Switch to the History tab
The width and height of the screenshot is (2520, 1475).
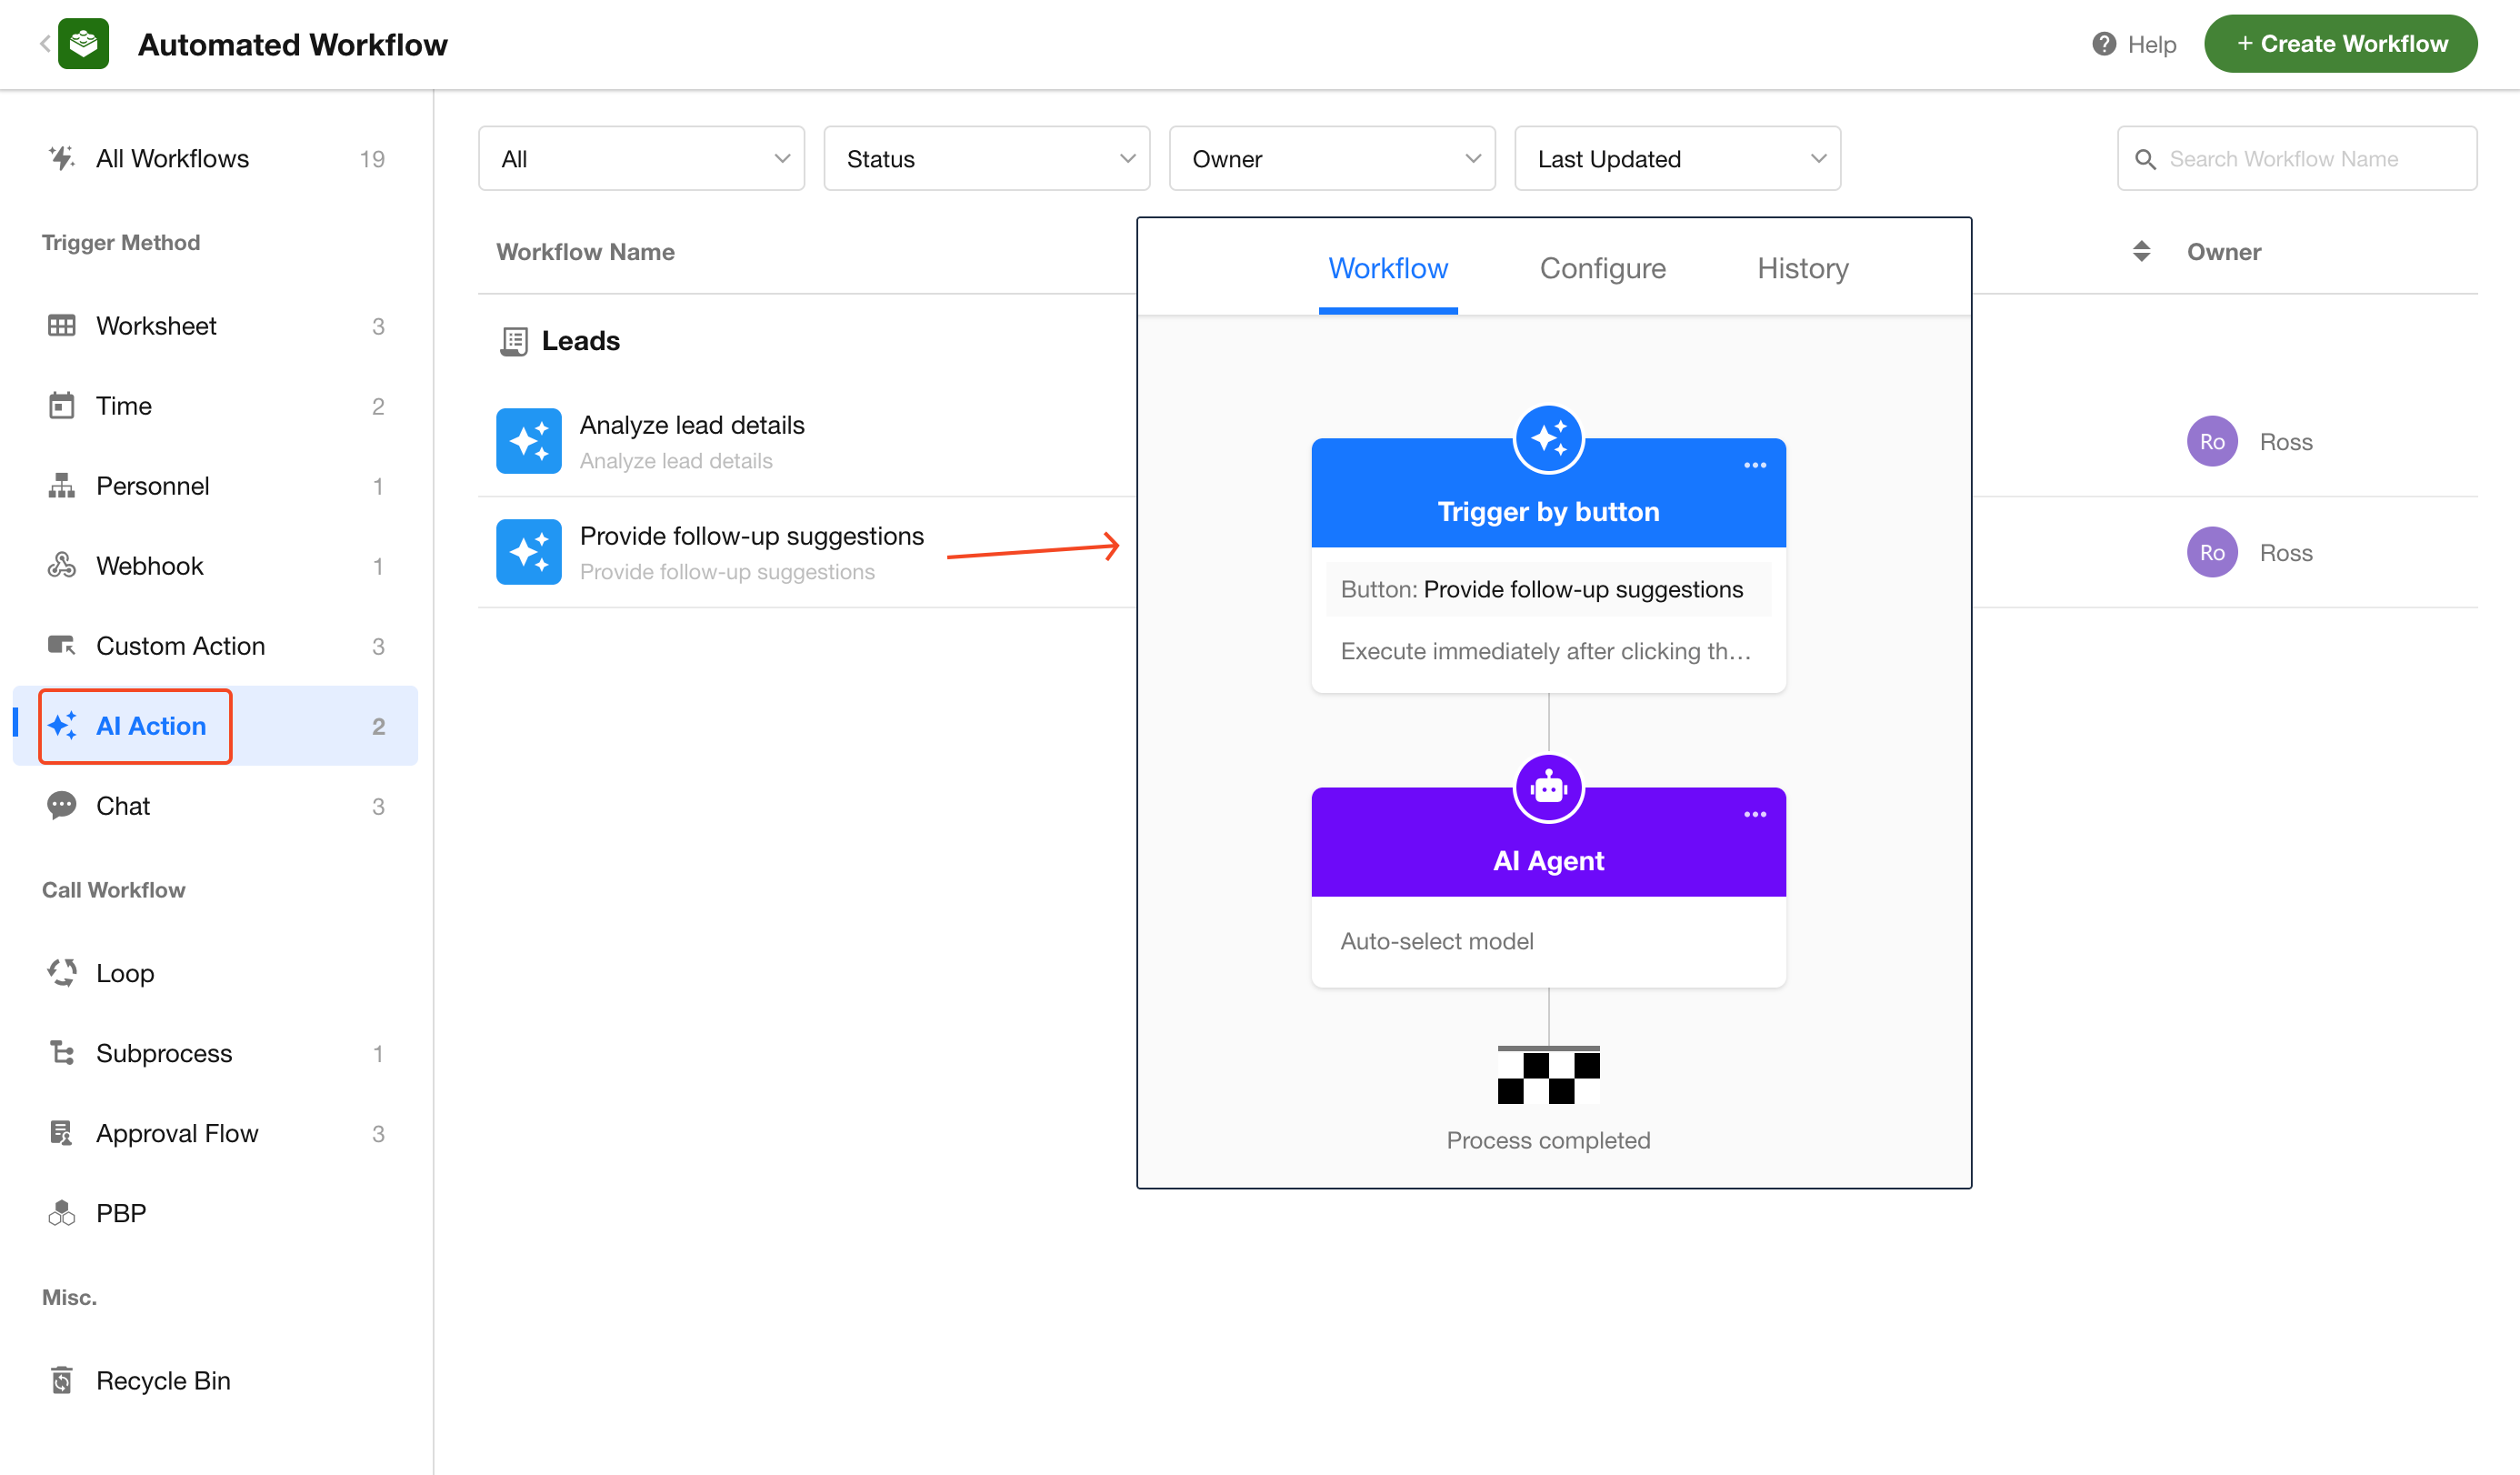click(1802, 268)
